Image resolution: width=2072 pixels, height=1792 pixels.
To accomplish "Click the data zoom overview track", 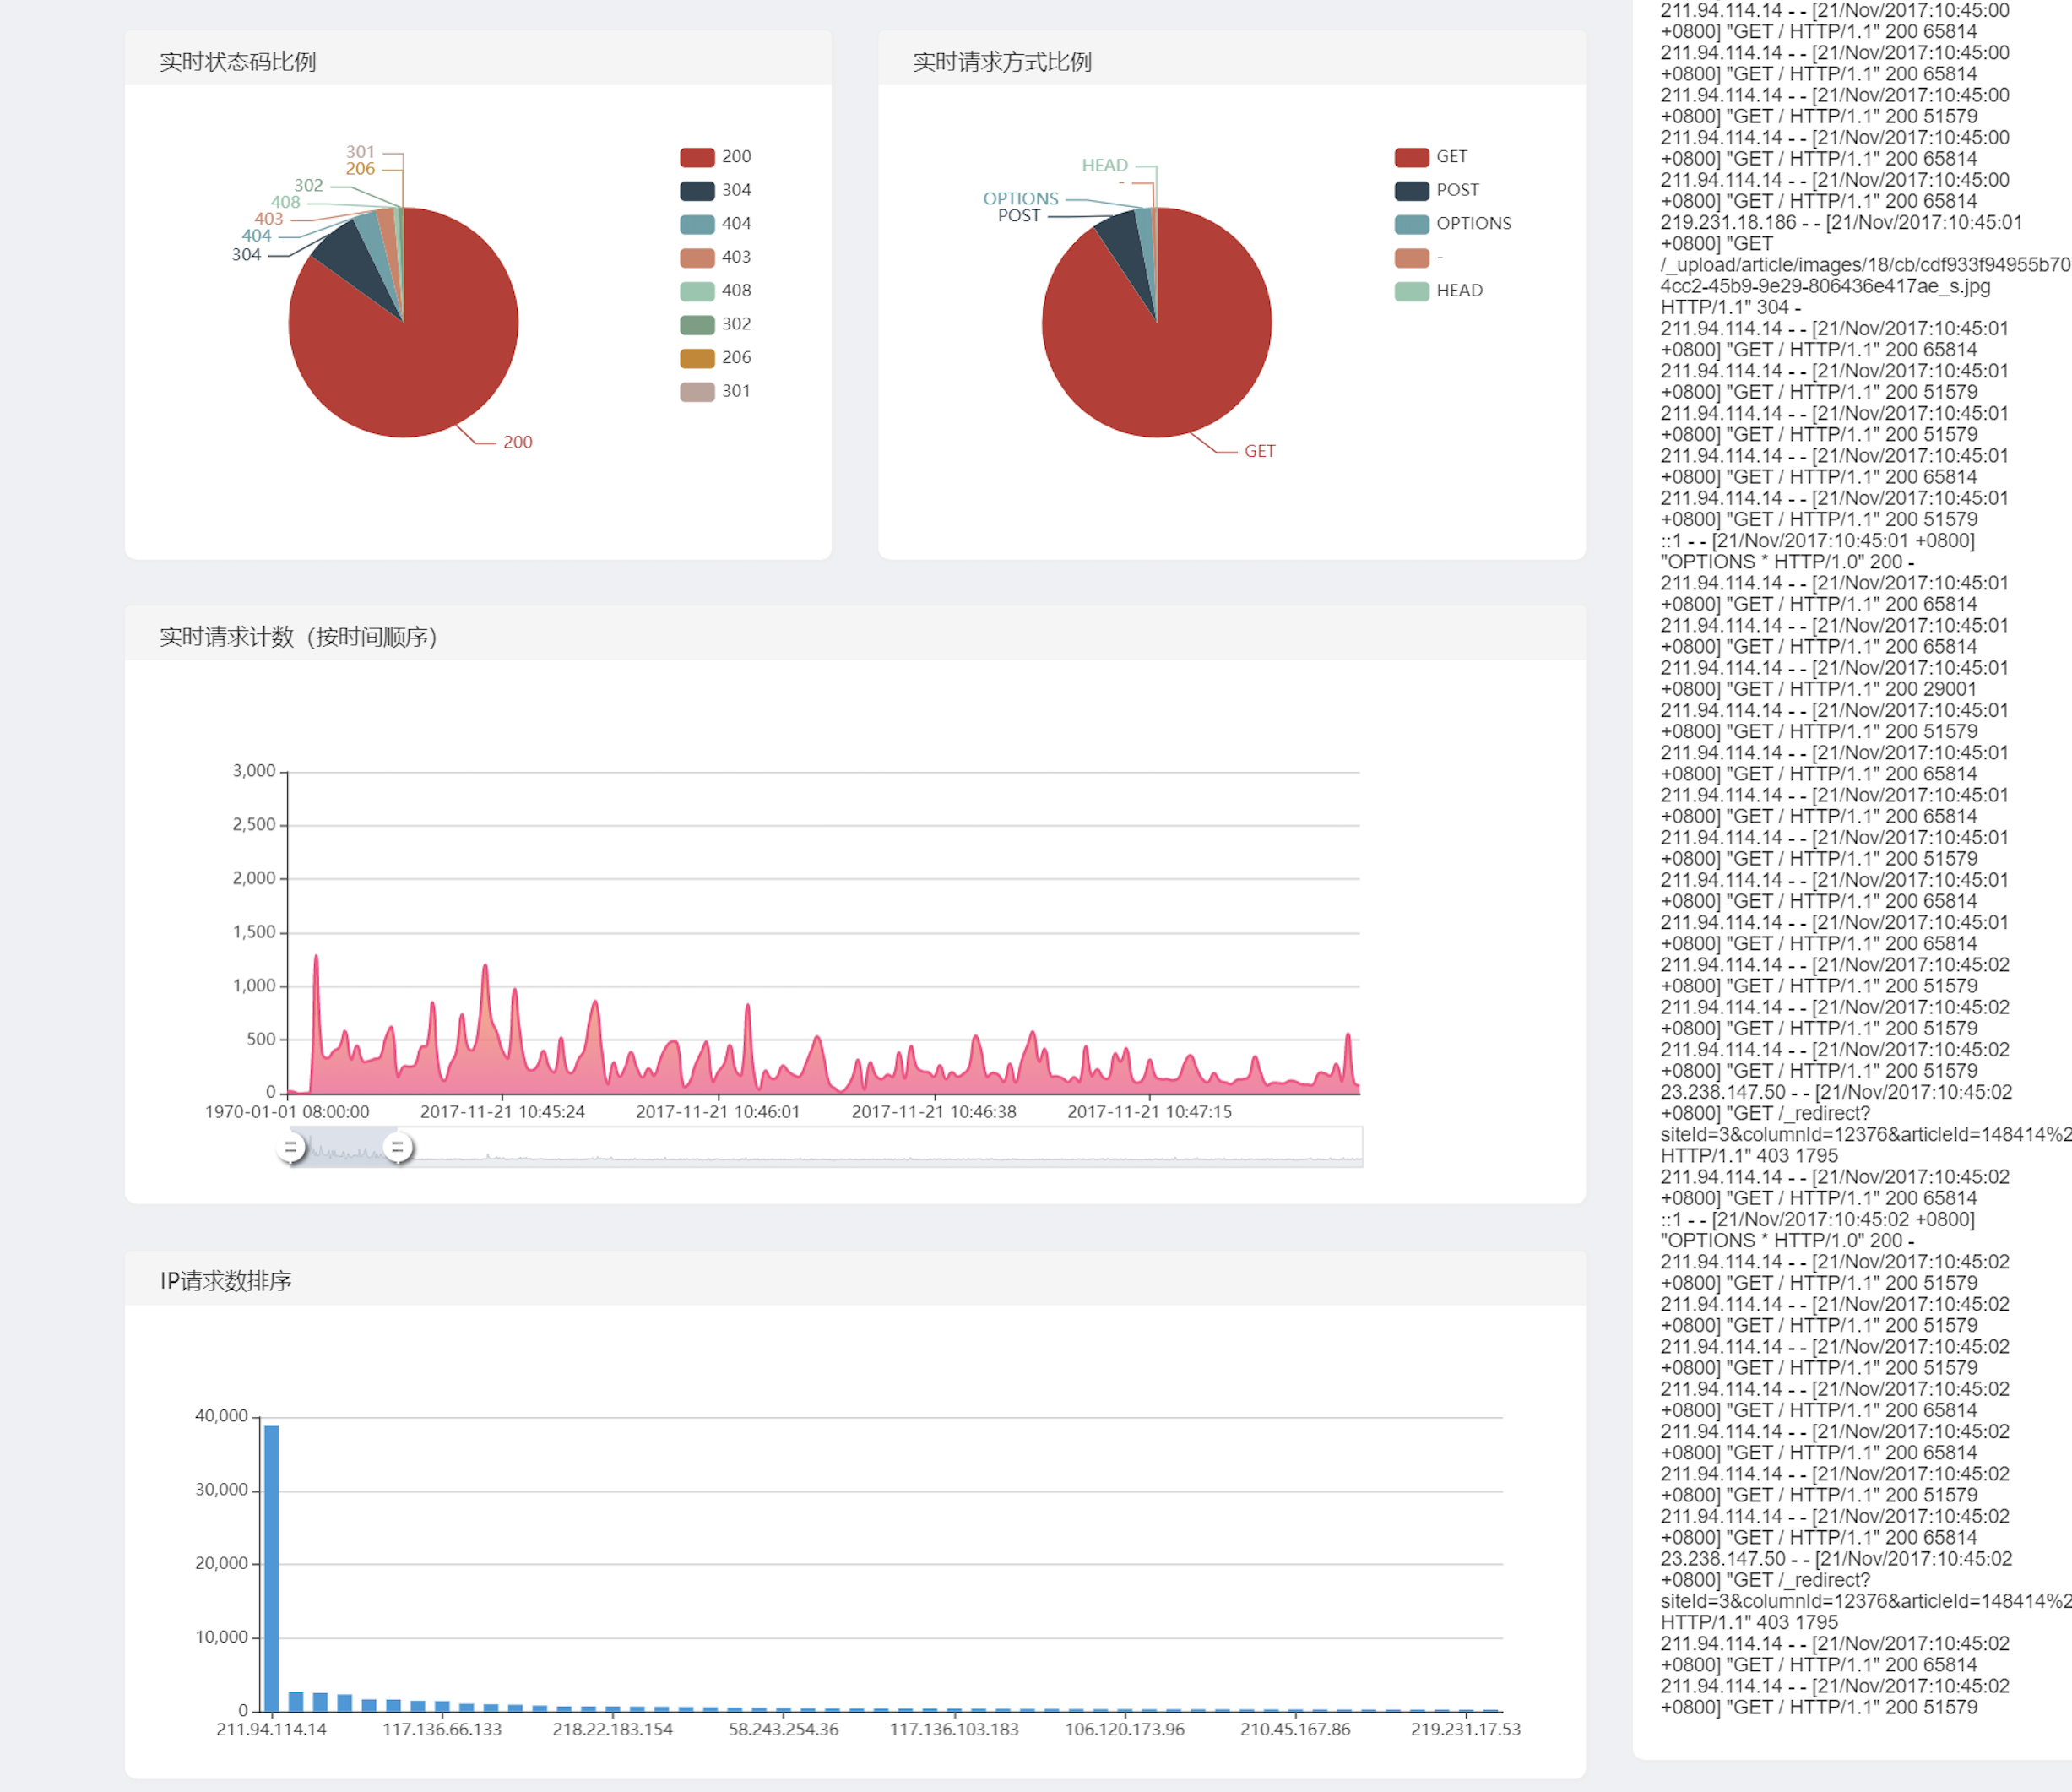I will pos(880,1147).
